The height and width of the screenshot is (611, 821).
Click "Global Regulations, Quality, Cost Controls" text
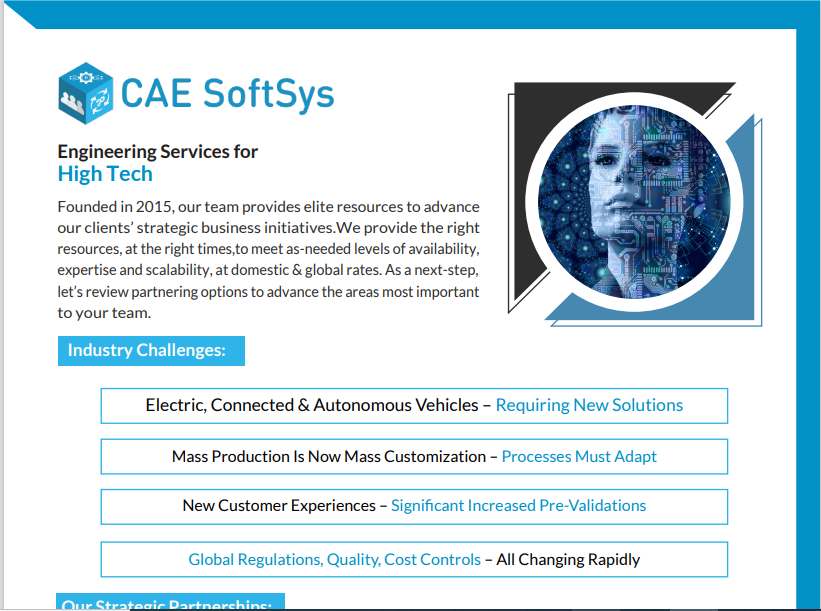click(334, 560)
